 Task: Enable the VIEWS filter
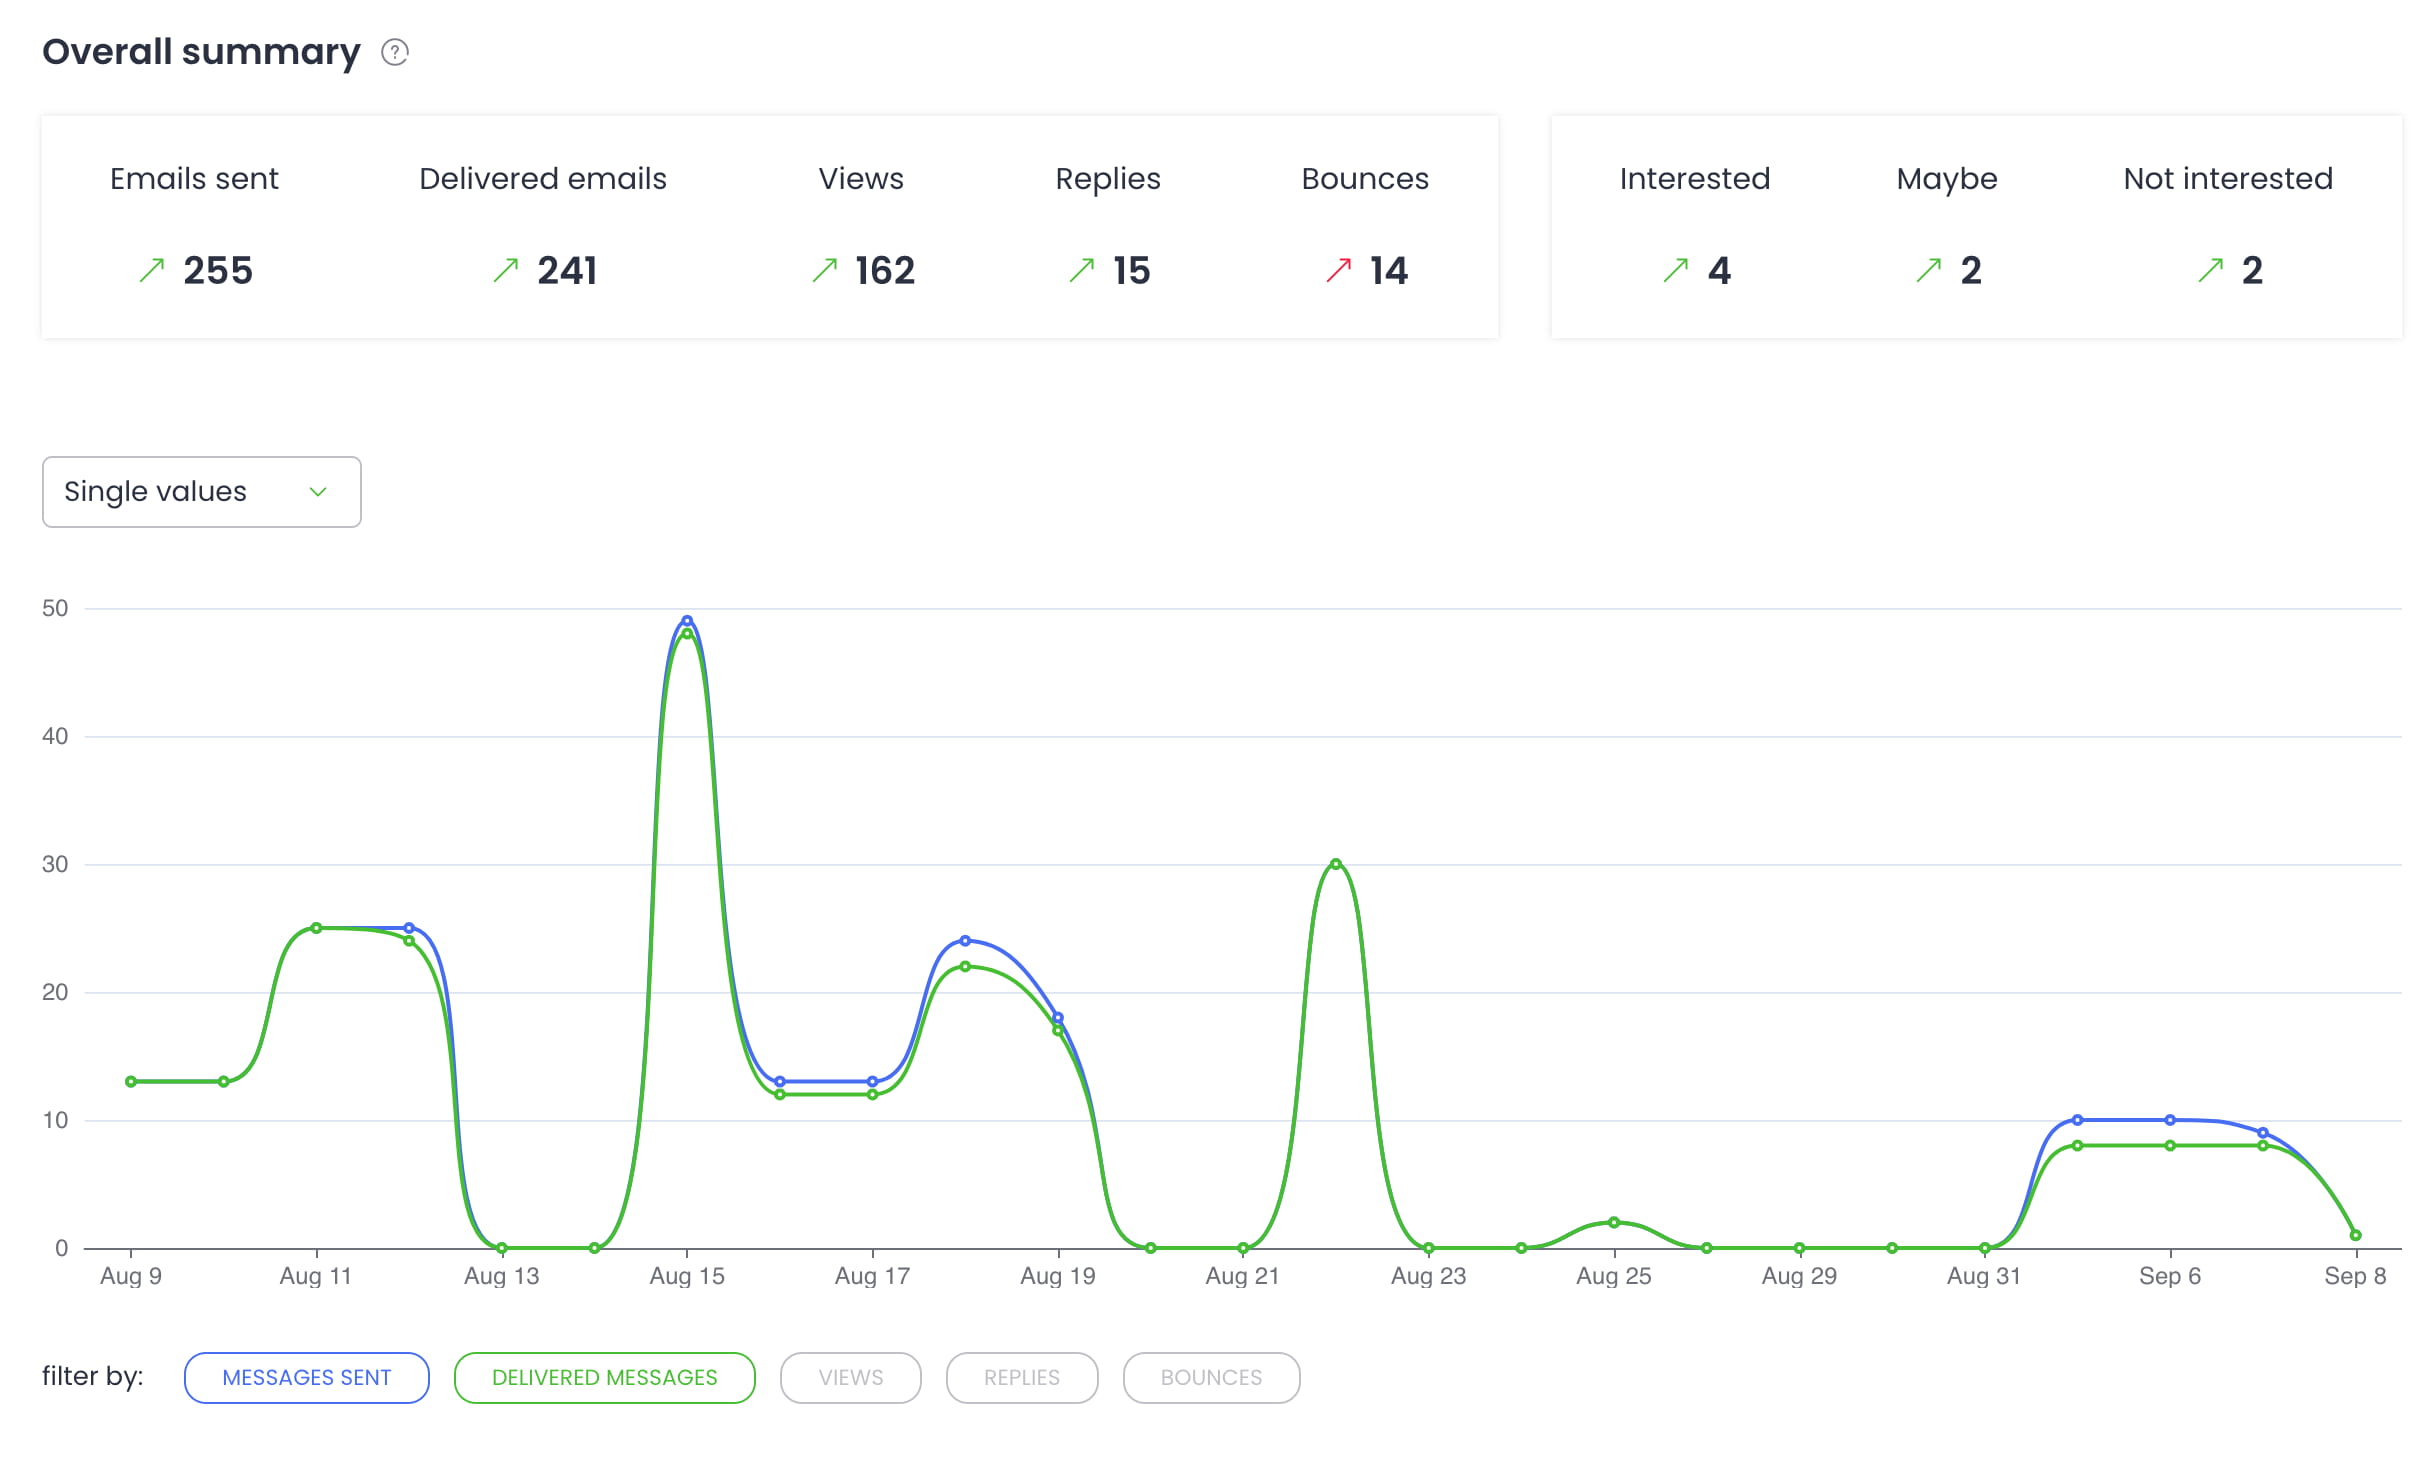[x=850, y=1378]
